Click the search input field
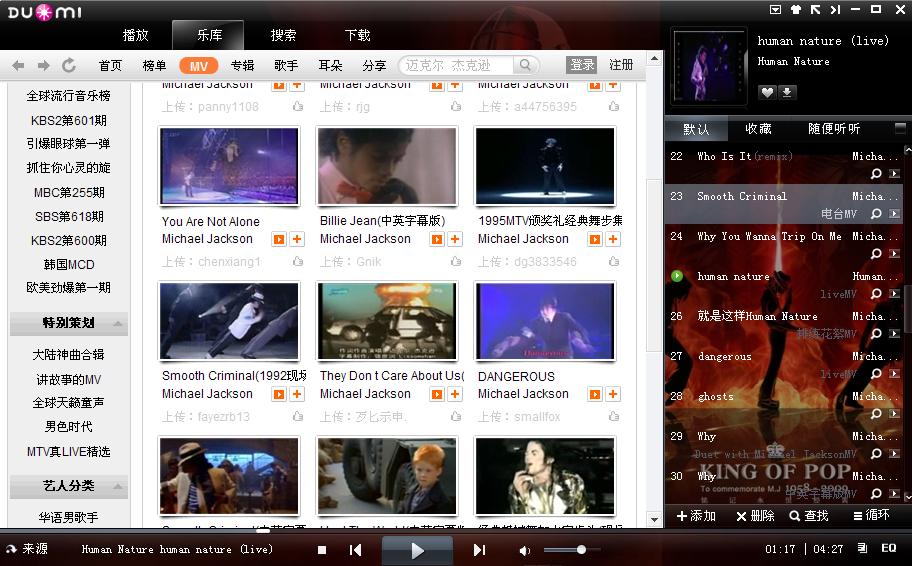 (457, 65)
